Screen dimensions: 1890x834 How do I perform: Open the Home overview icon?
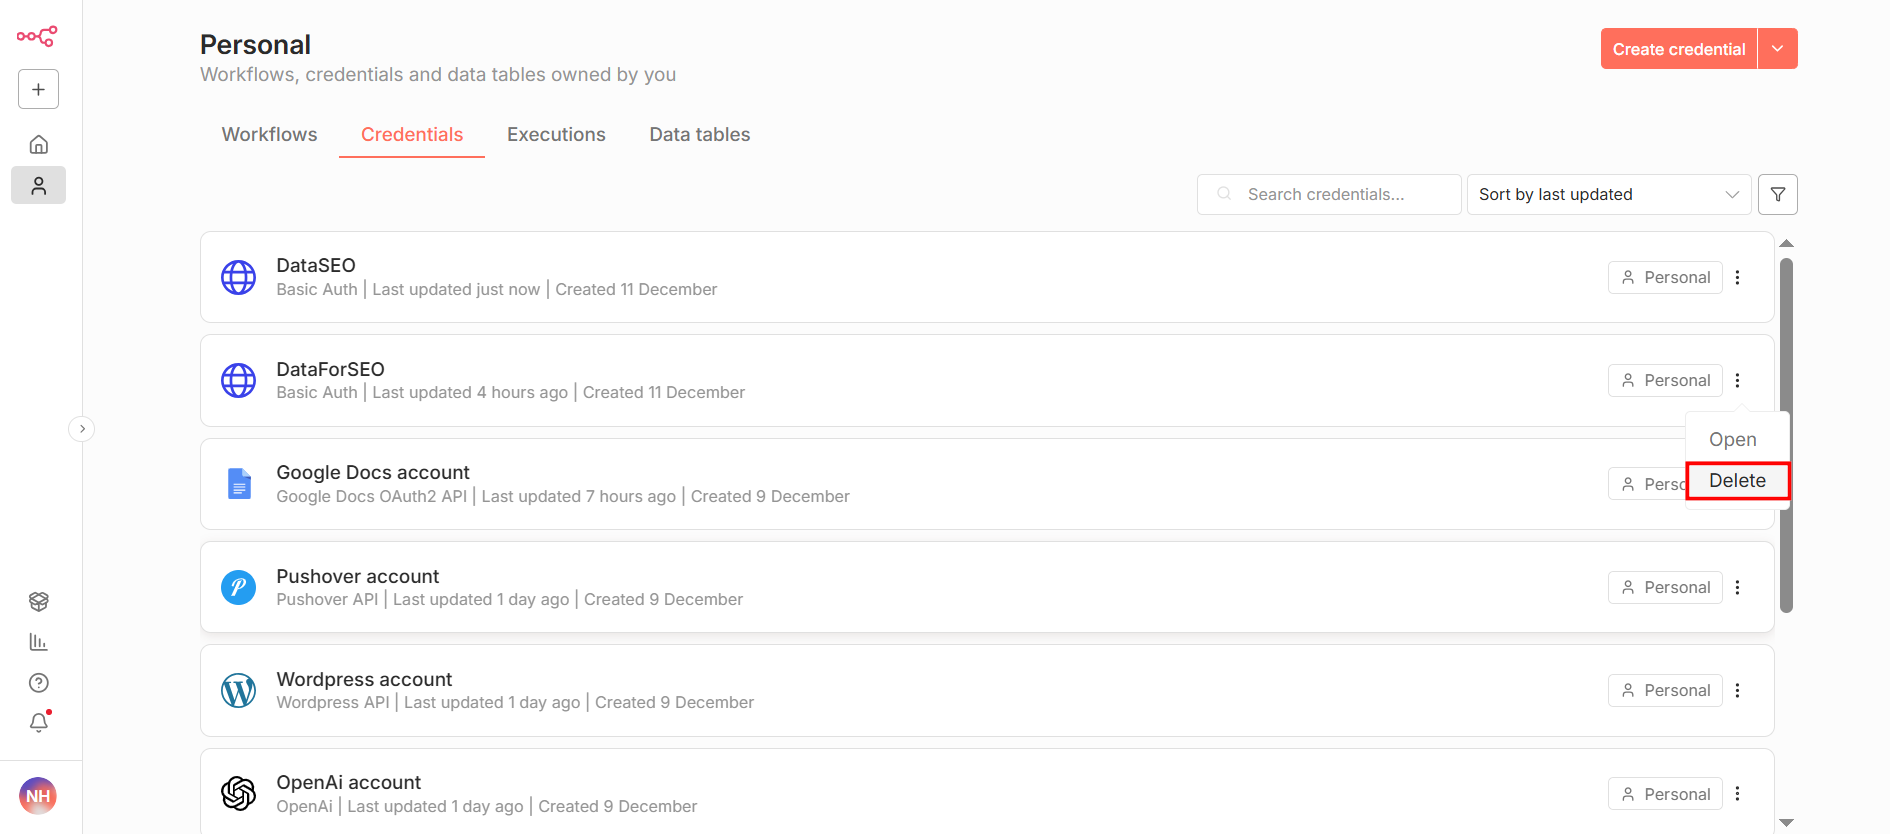click(x=38, y=145)
